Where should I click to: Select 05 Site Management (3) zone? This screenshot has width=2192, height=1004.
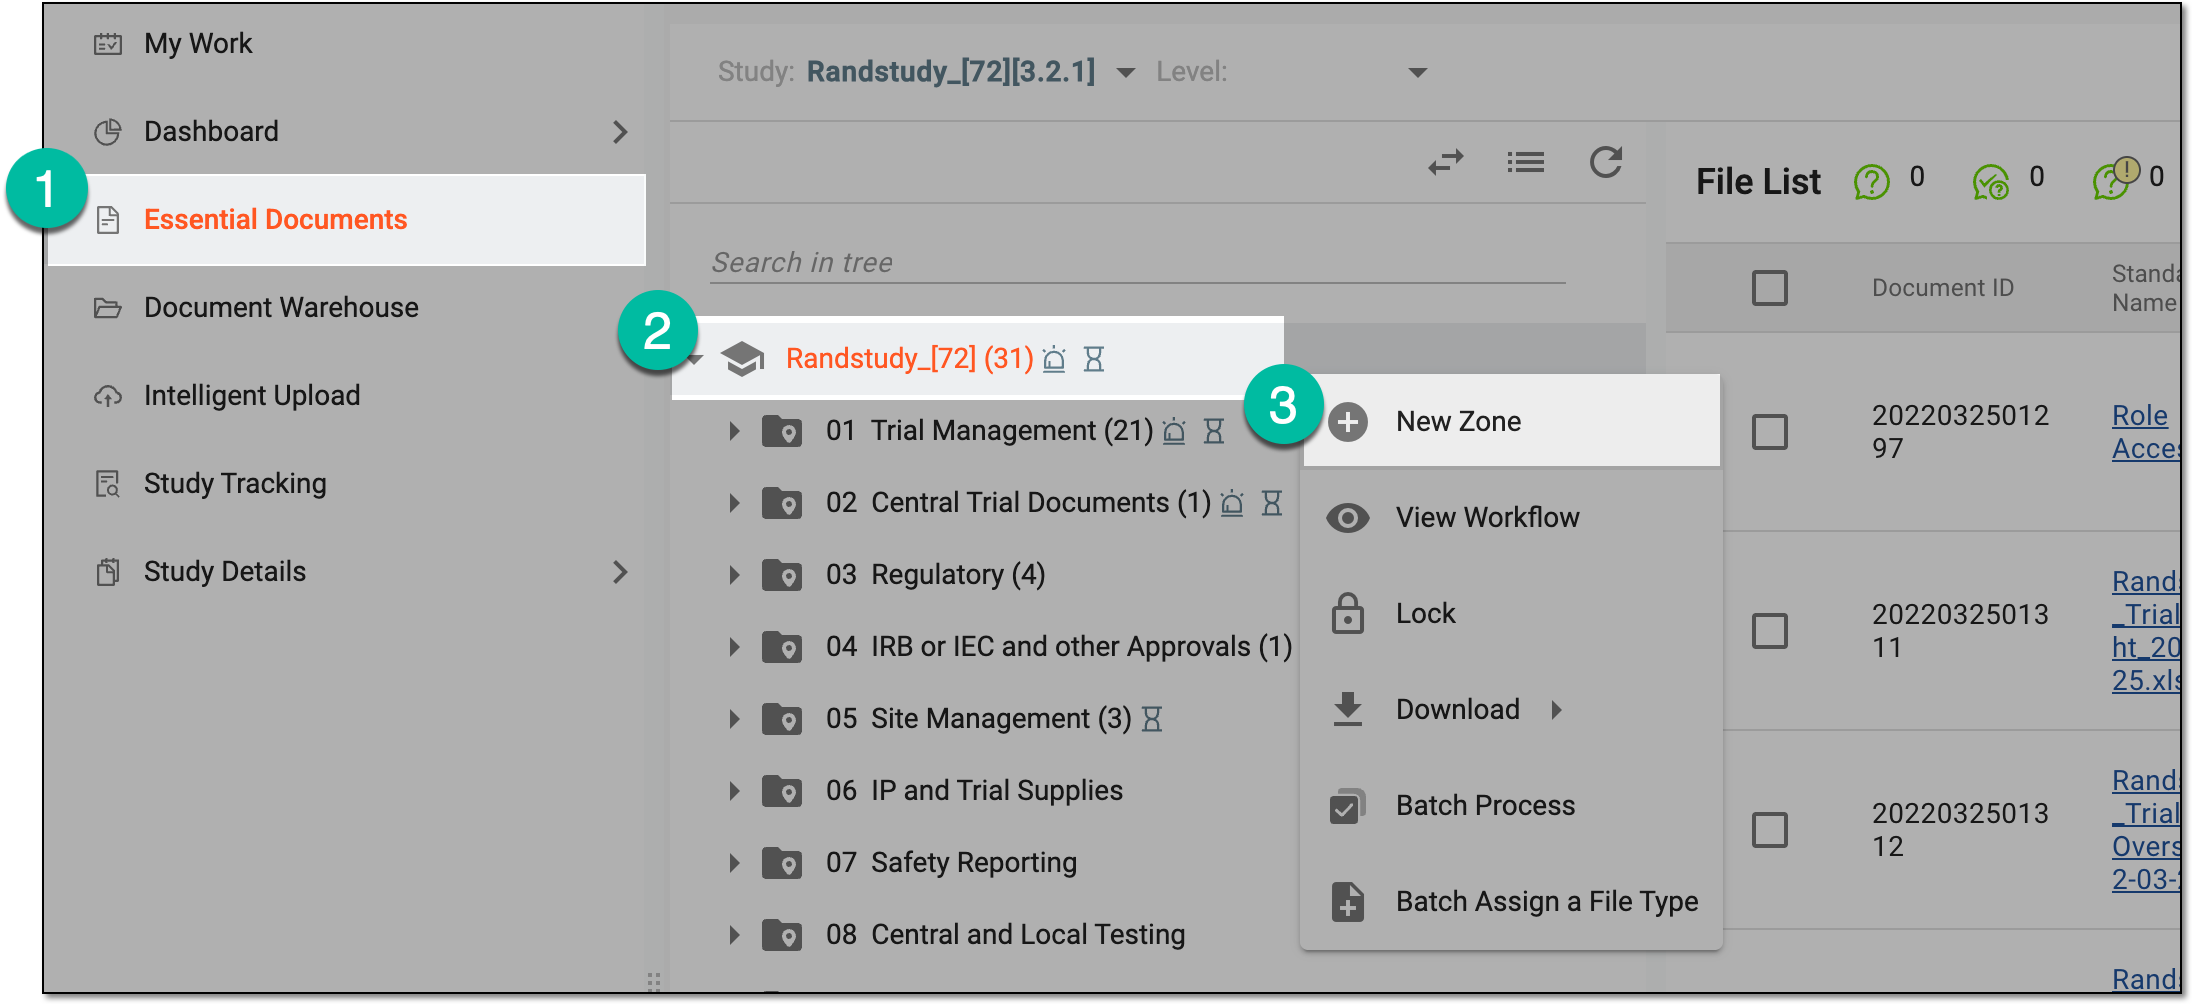[978, 719]
